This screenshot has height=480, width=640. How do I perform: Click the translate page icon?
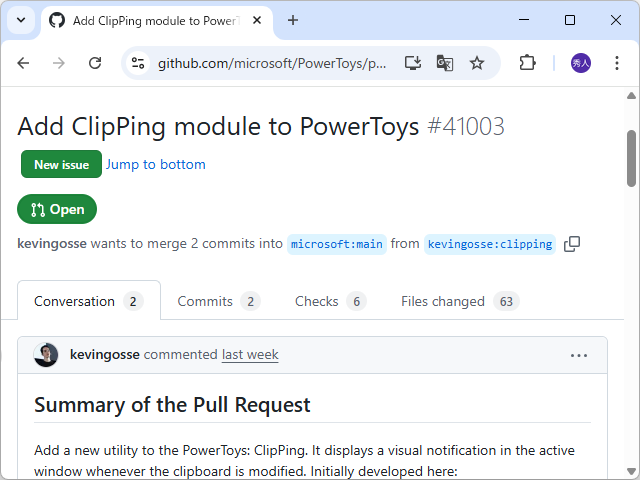point(445,63)
